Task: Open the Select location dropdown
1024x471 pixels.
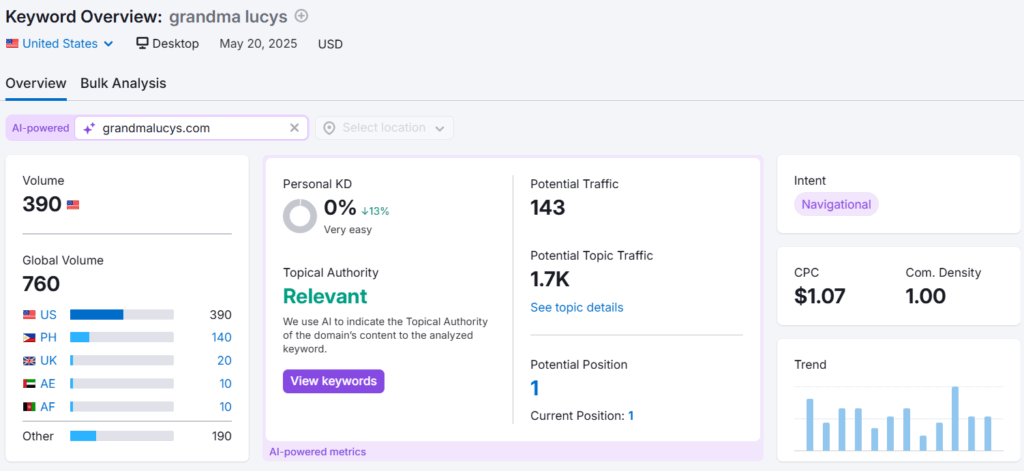Action: (384, 128)
